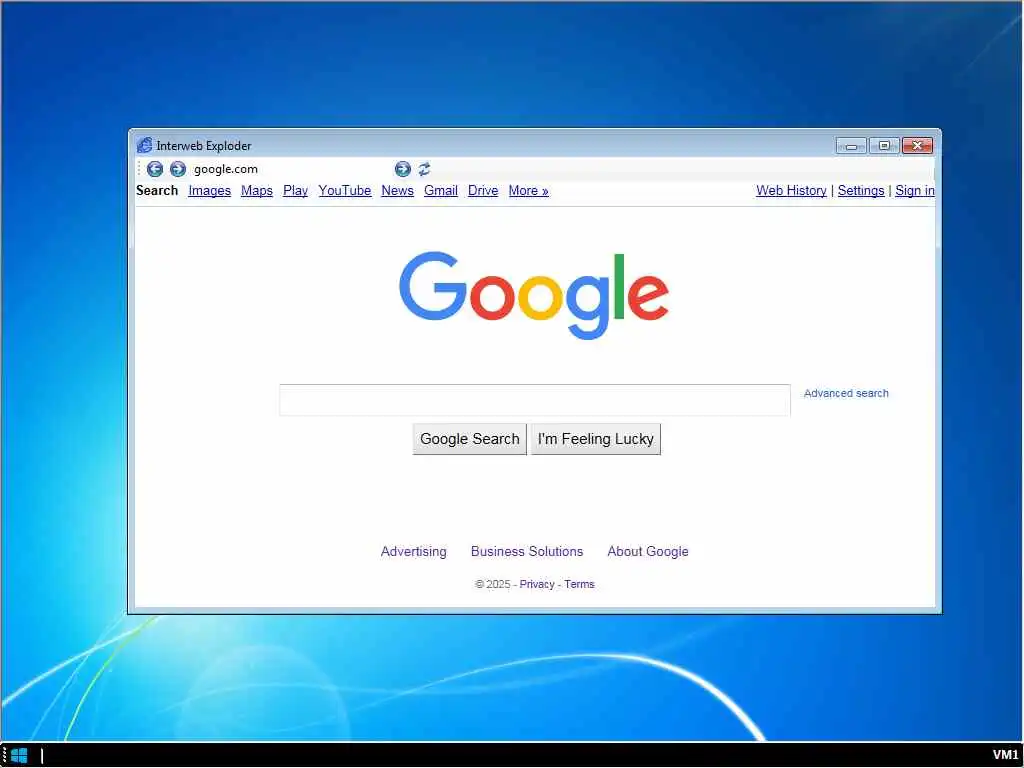Open the About Google footer link
Image resolution: width=1024 pixels, height=768 pixels.
pyautogui.click(x=648, y=551)
